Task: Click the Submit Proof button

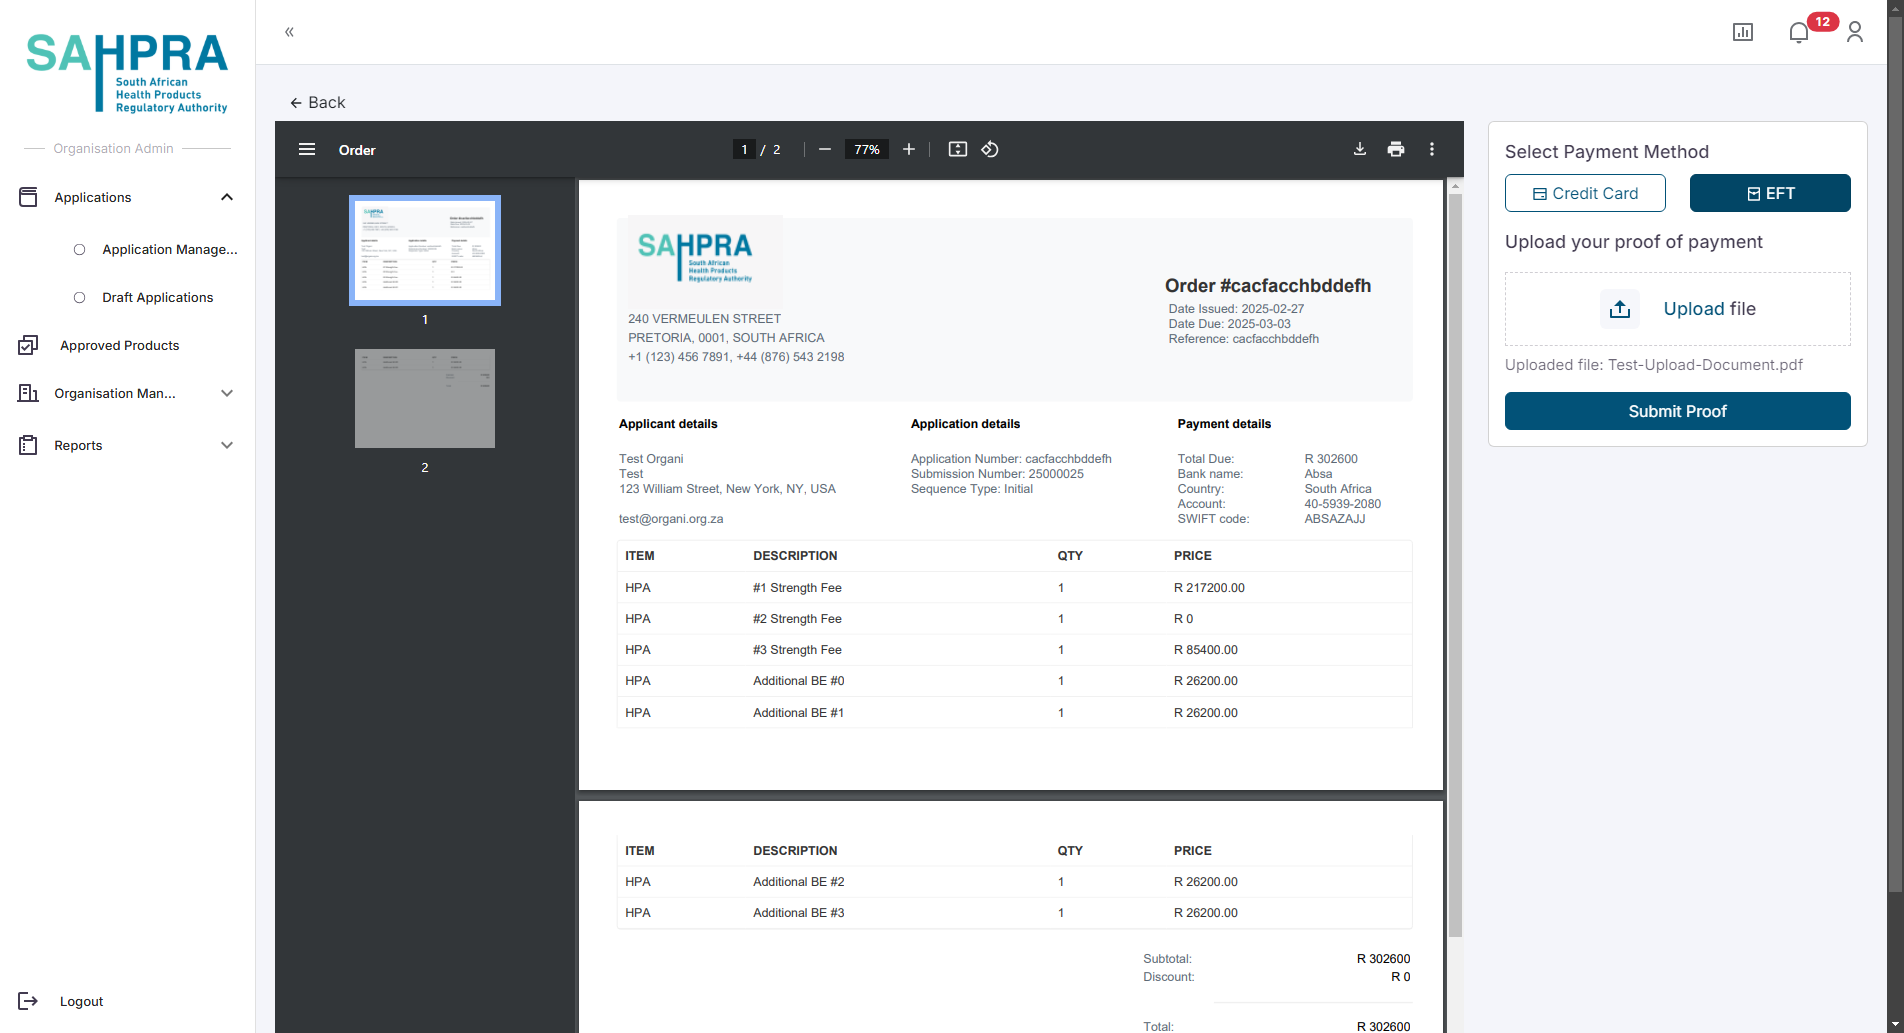Action: [x=1676, y=411]
